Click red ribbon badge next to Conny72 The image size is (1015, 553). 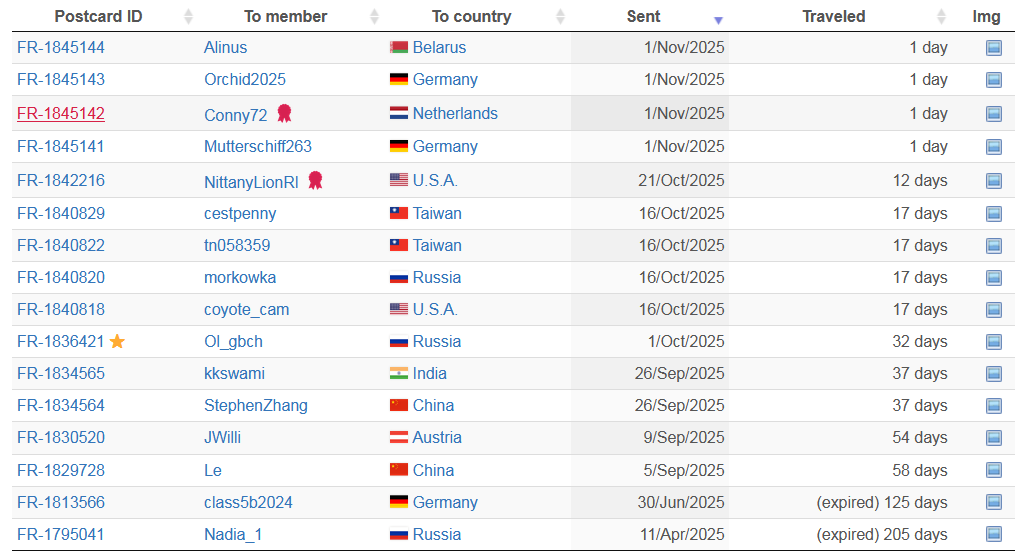[x=285, y=113]
